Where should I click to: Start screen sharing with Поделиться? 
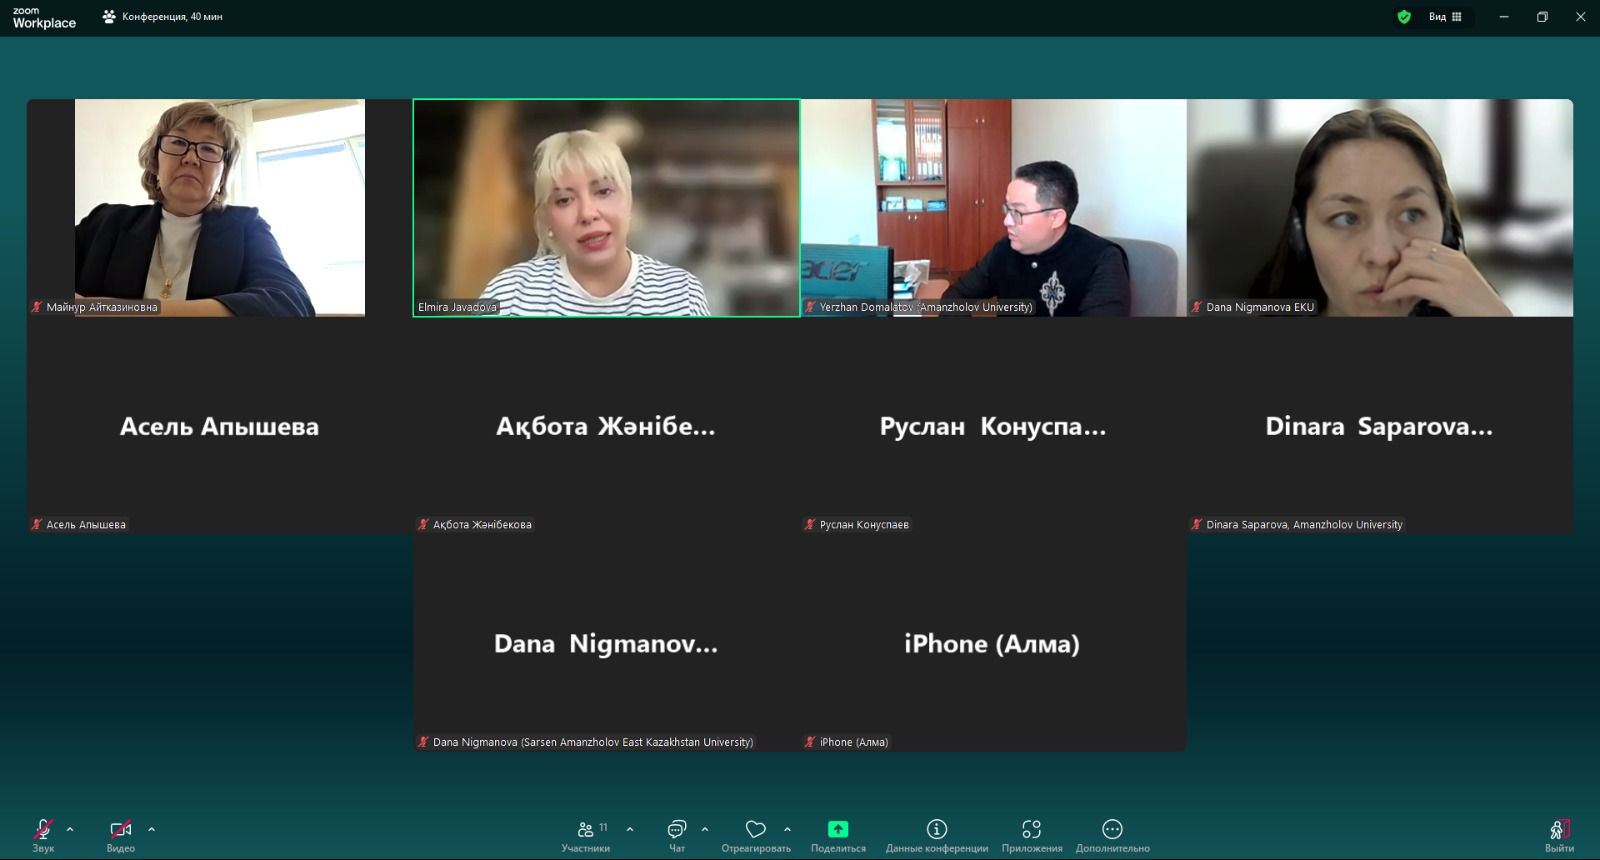click(838, 834)
